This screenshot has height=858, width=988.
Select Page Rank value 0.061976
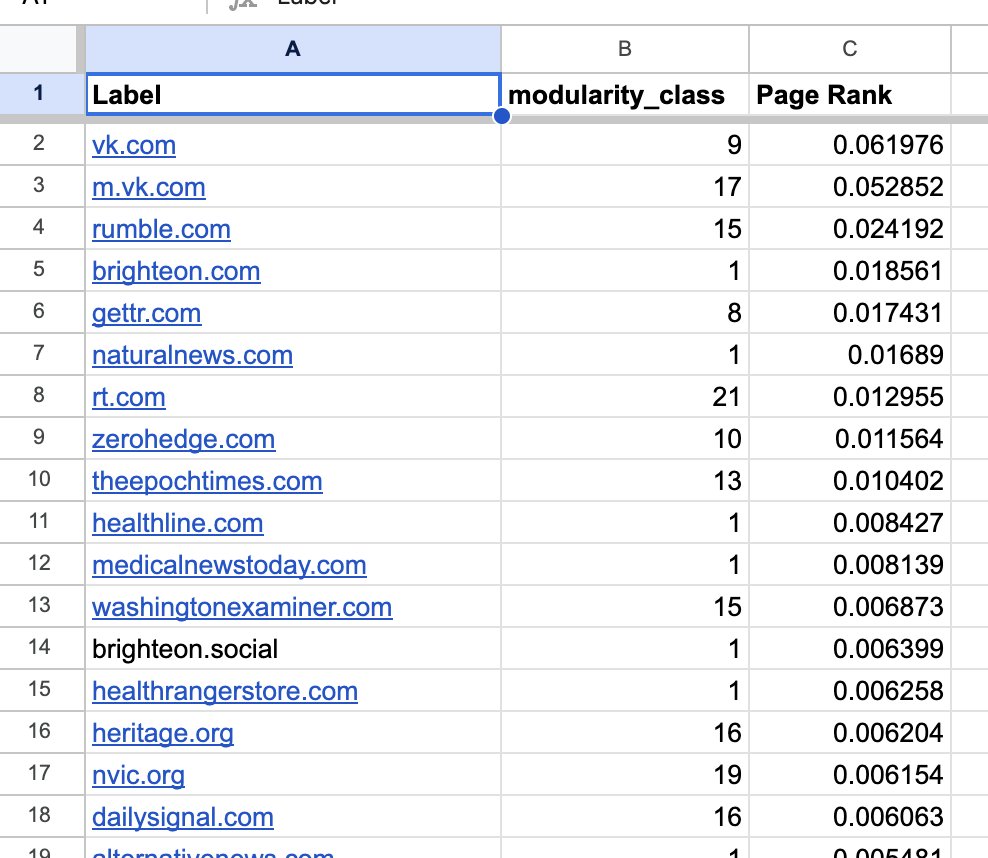coord(849,145)
